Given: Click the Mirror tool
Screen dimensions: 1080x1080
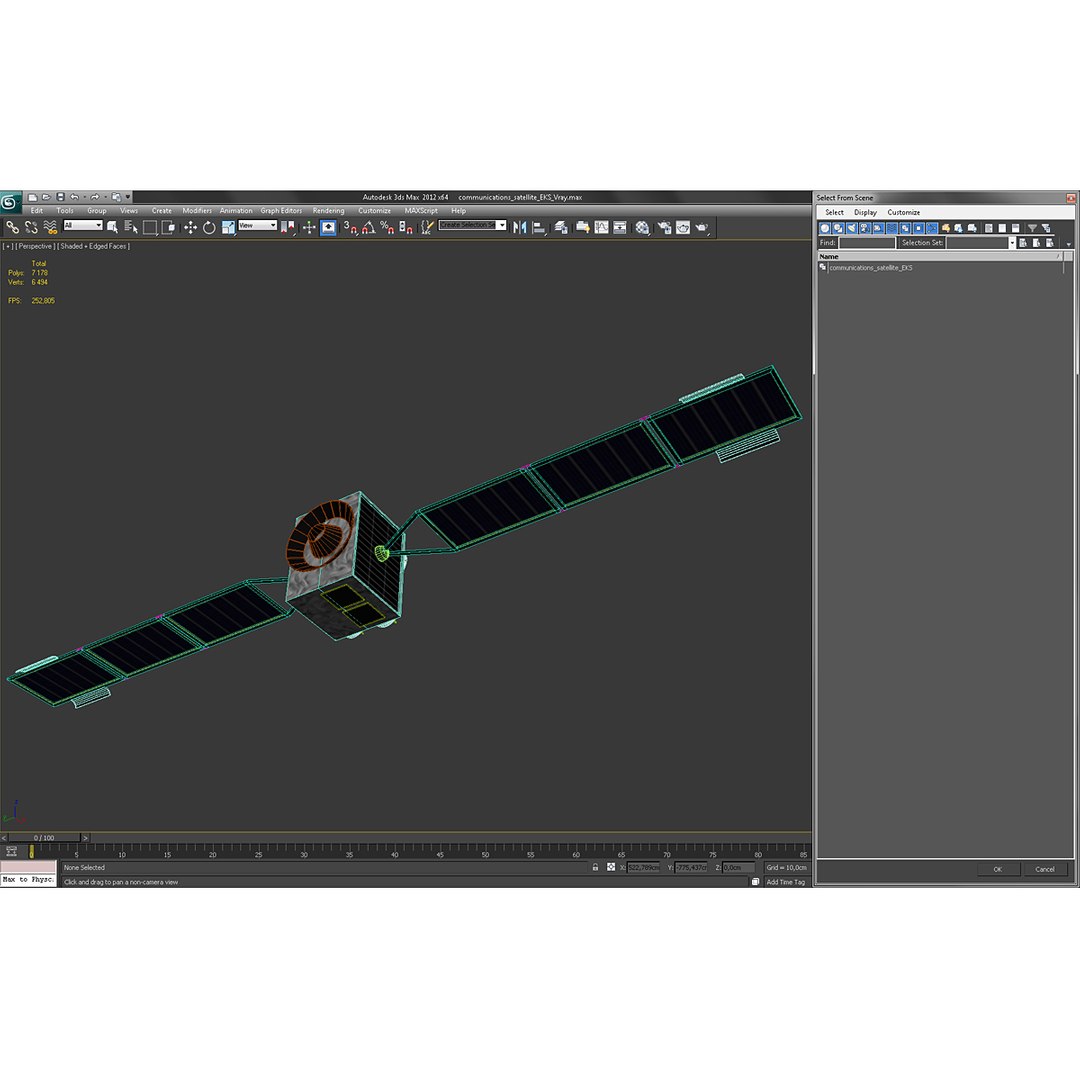Looking at the screenshot, I should coord(520,227).
